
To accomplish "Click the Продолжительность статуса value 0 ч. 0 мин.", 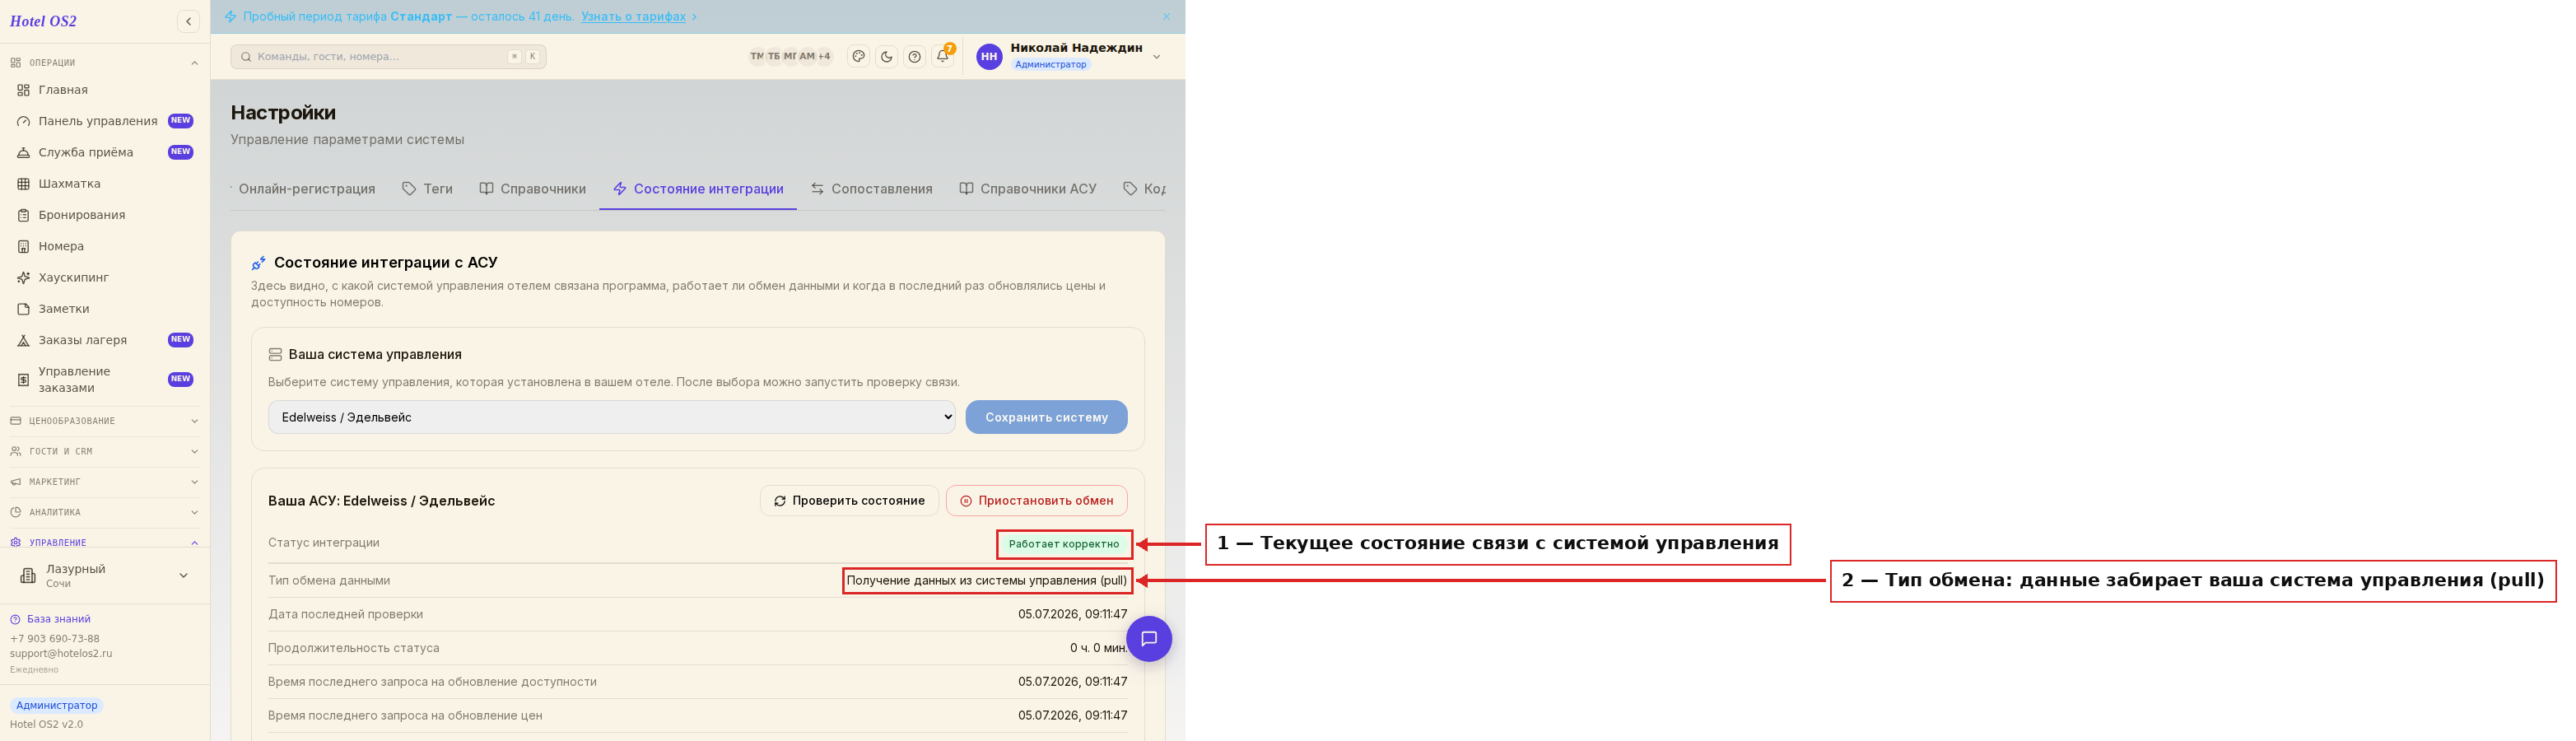I will tap(1098, 648).
